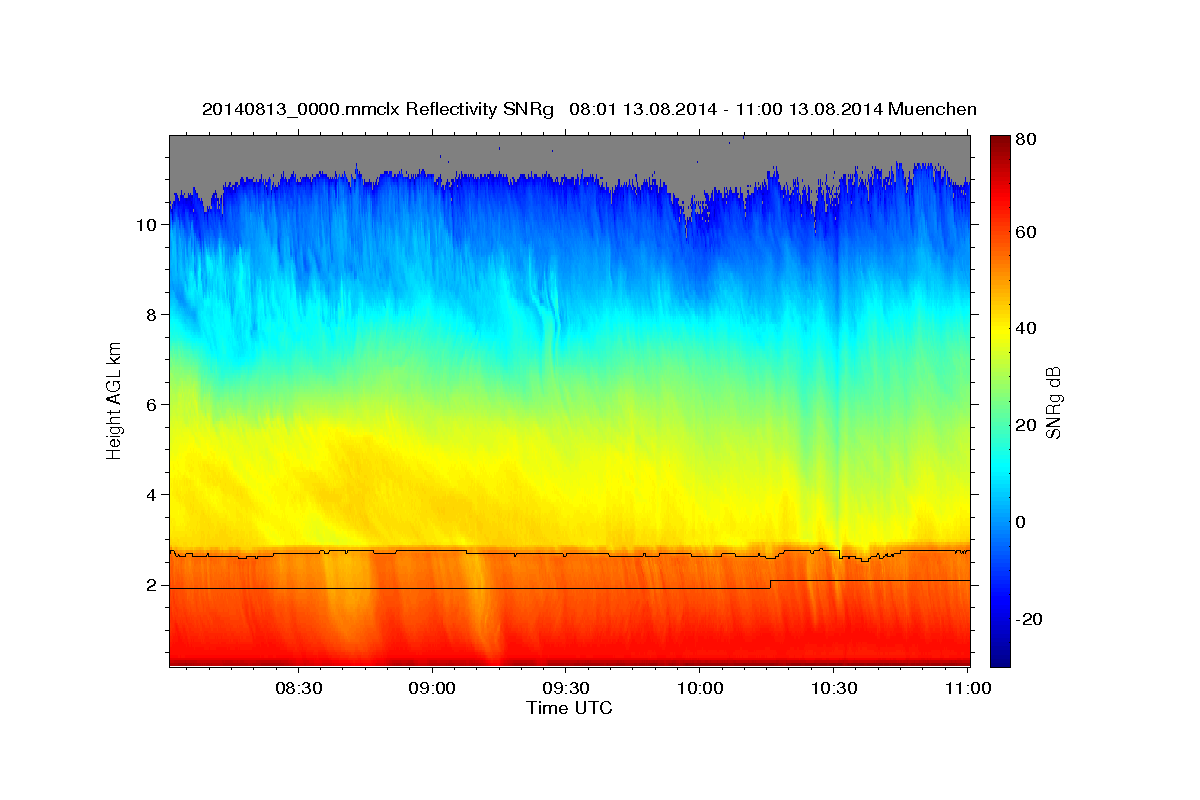This screenshot has height=800, width=1200.
Task: Click the plot title text starting with "20140813_0000.mmclx Reflectivity SNRg"
Action: click(589, 108)
